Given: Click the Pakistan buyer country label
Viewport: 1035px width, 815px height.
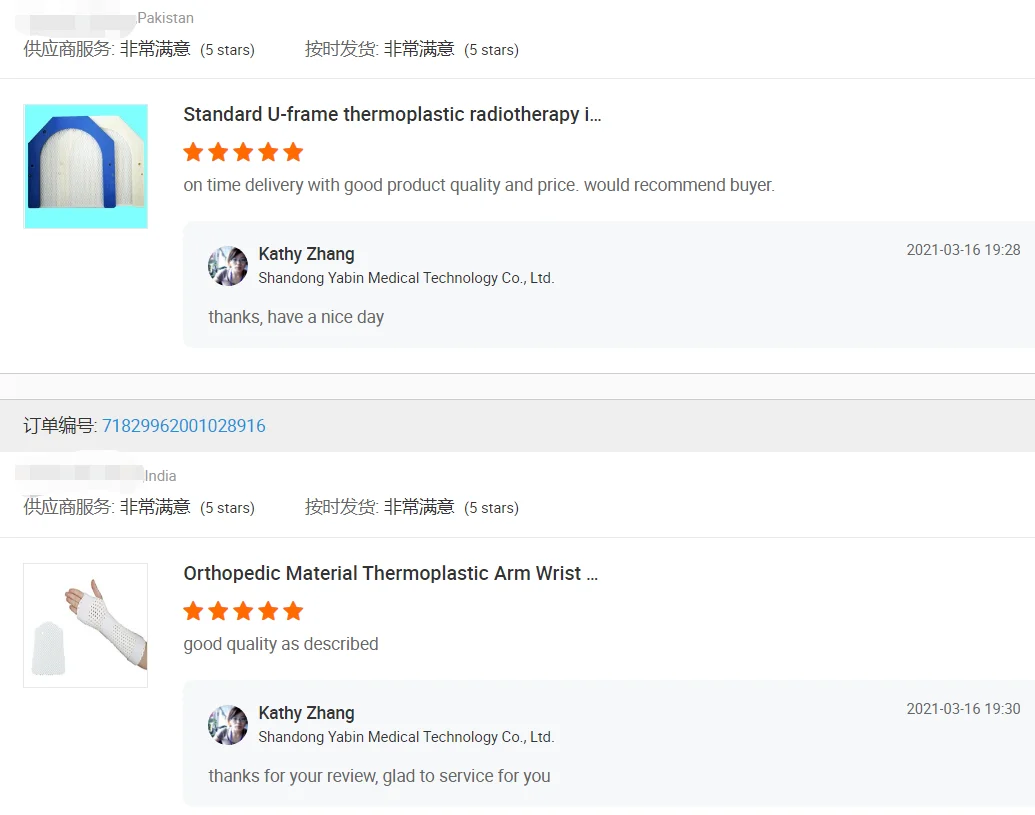Looking at the screenshot, I should point(166,18).
